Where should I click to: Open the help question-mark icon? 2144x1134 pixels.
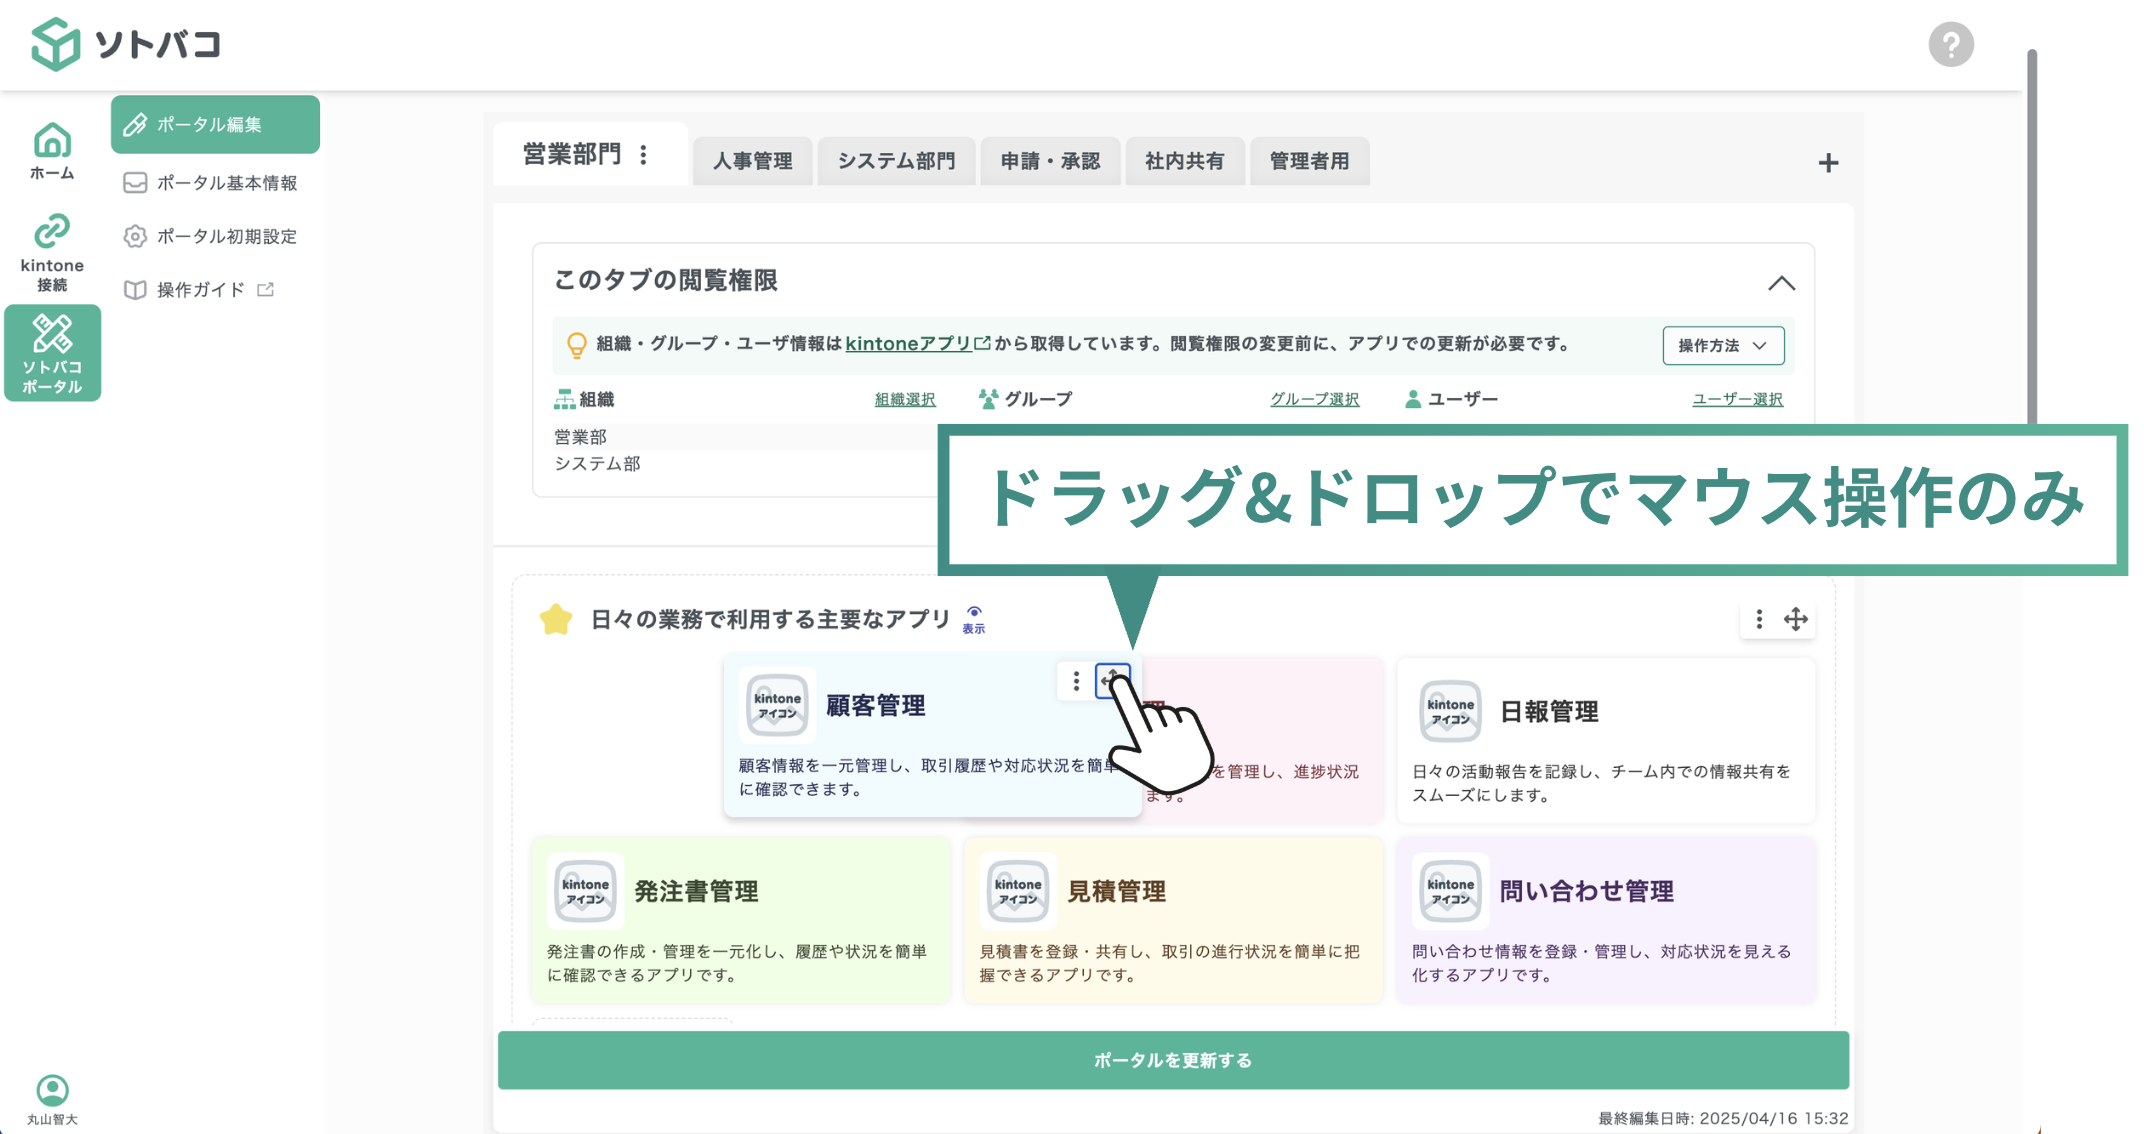click(1951, 44)
